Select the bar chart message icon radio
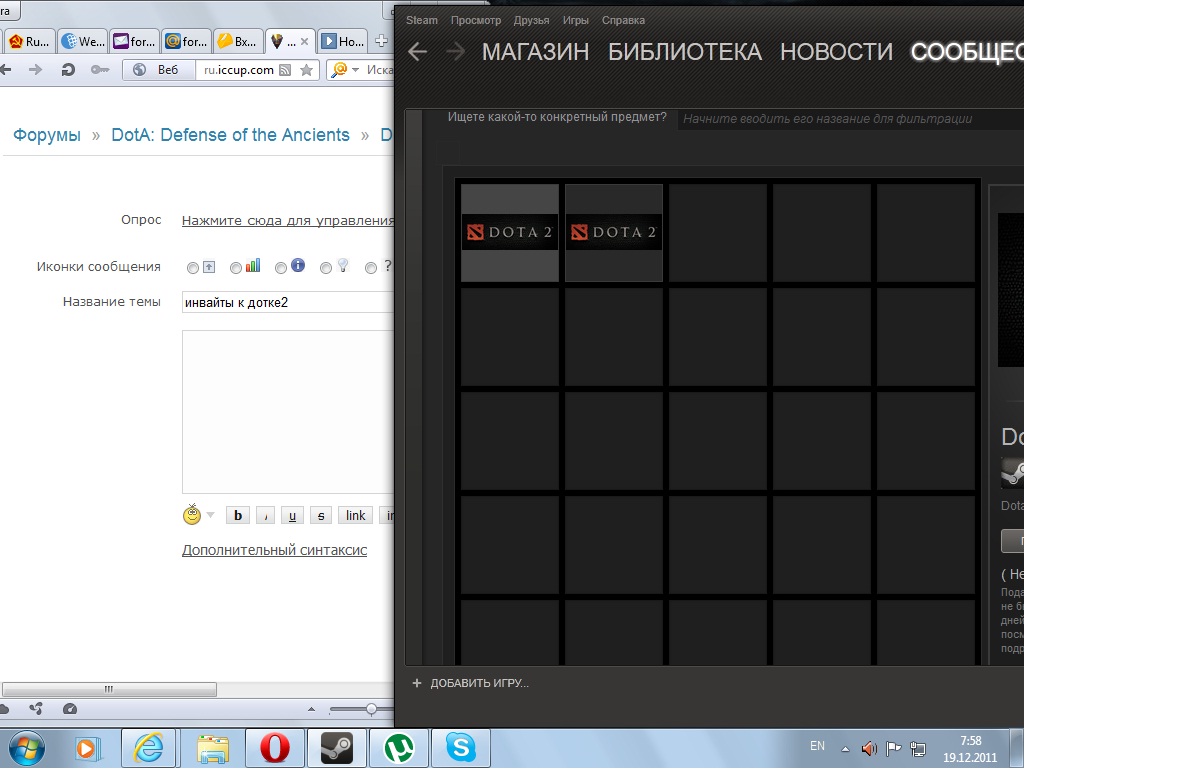The height and width of the screenshot is (772, 1200). (x=236, y=268)
